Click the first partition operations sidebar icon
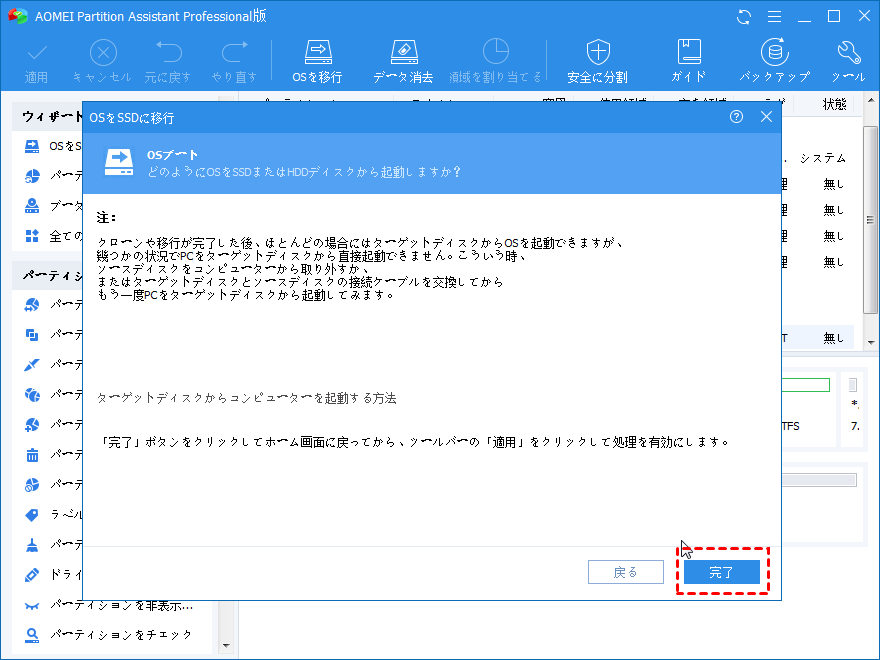880x660 pixels. click(33, 305)
